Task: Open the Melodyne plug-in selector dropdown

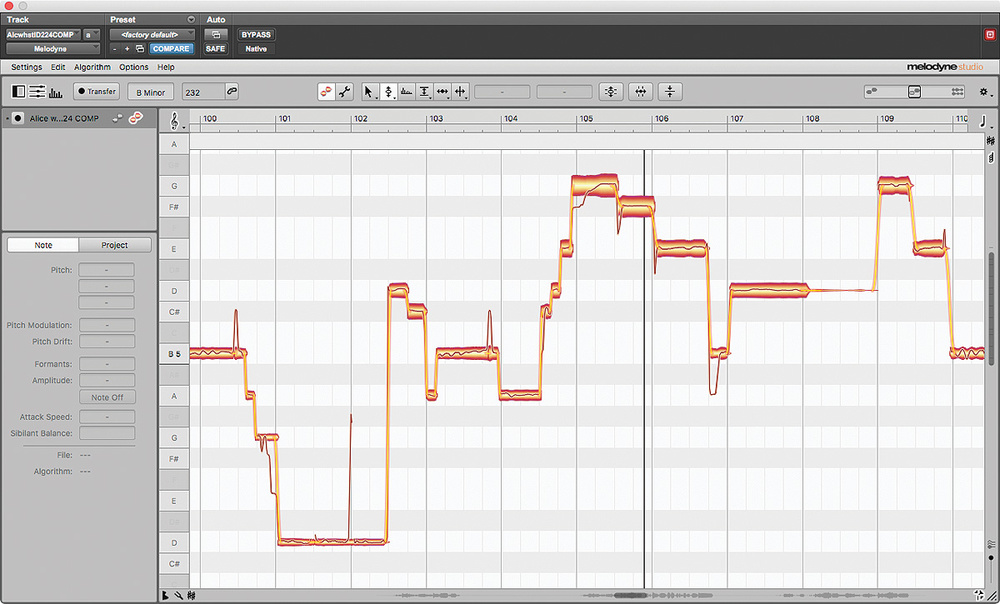Action: tap(53, 48)
